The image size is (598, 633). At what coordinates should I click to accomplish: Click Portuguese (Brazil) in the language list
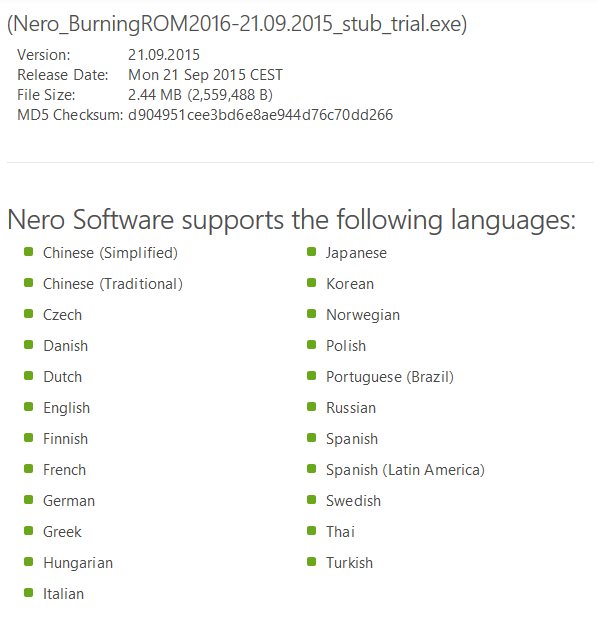point(390,377)
